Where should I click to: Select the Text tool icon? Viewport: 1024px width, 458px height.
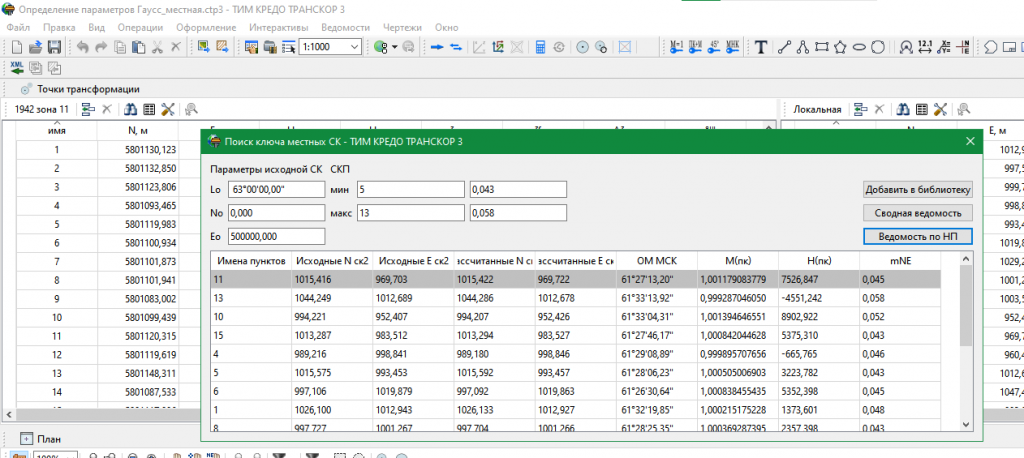[x=761, y=47]
